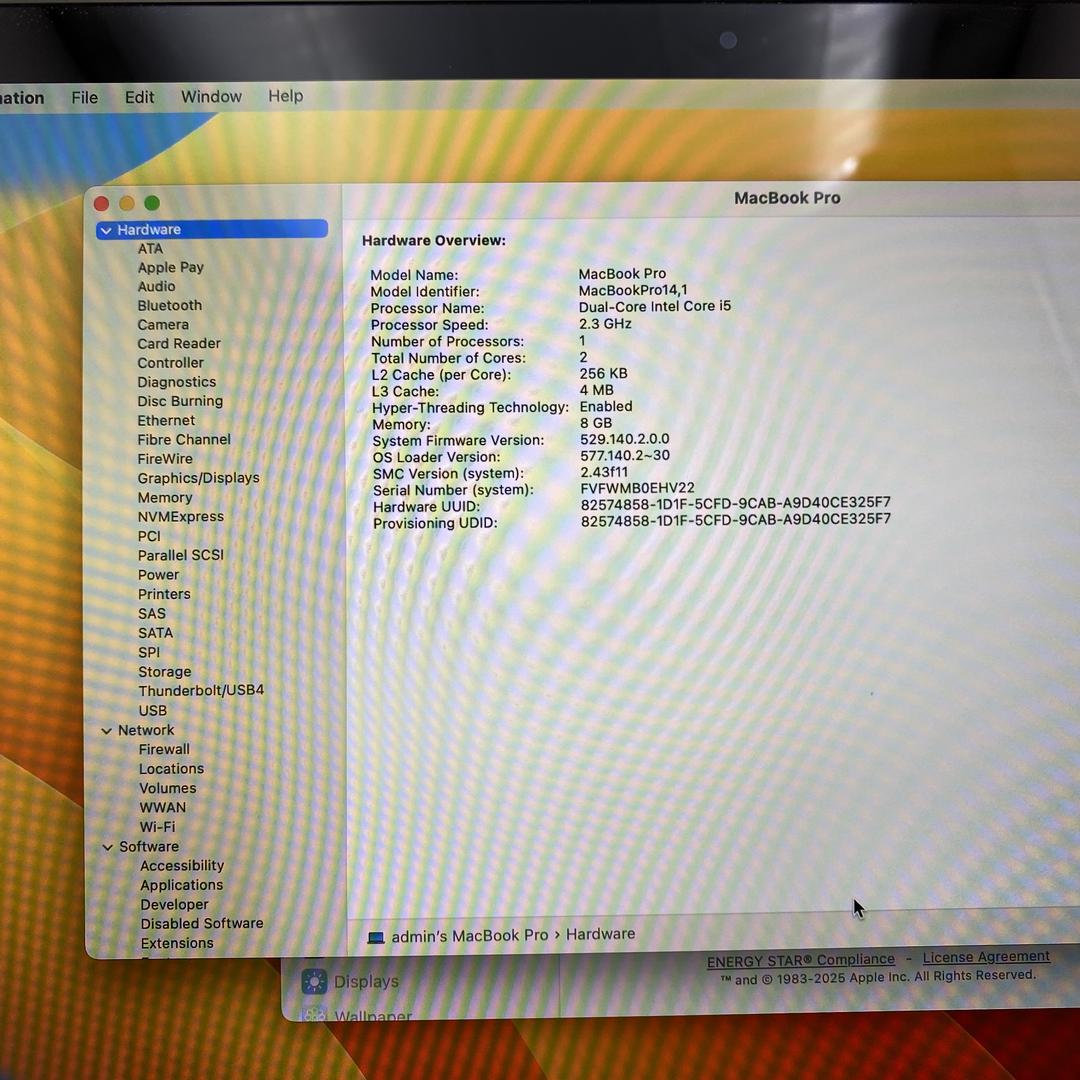Screen dimensions: 1080x1080
Task: Click the laptop icon in path bar
Action: pyautogui.click(x=376, y=937)
